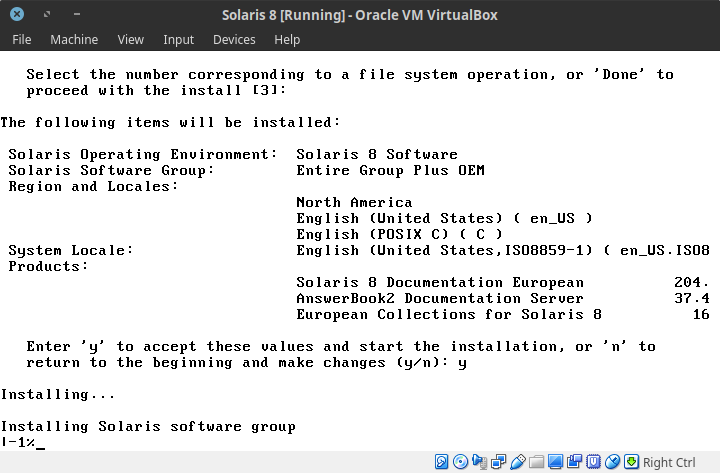The width and height of the screenshot is (720, 473).
Task: Click the 'Solaris Software Group:' label
Action: coord(111,170)
